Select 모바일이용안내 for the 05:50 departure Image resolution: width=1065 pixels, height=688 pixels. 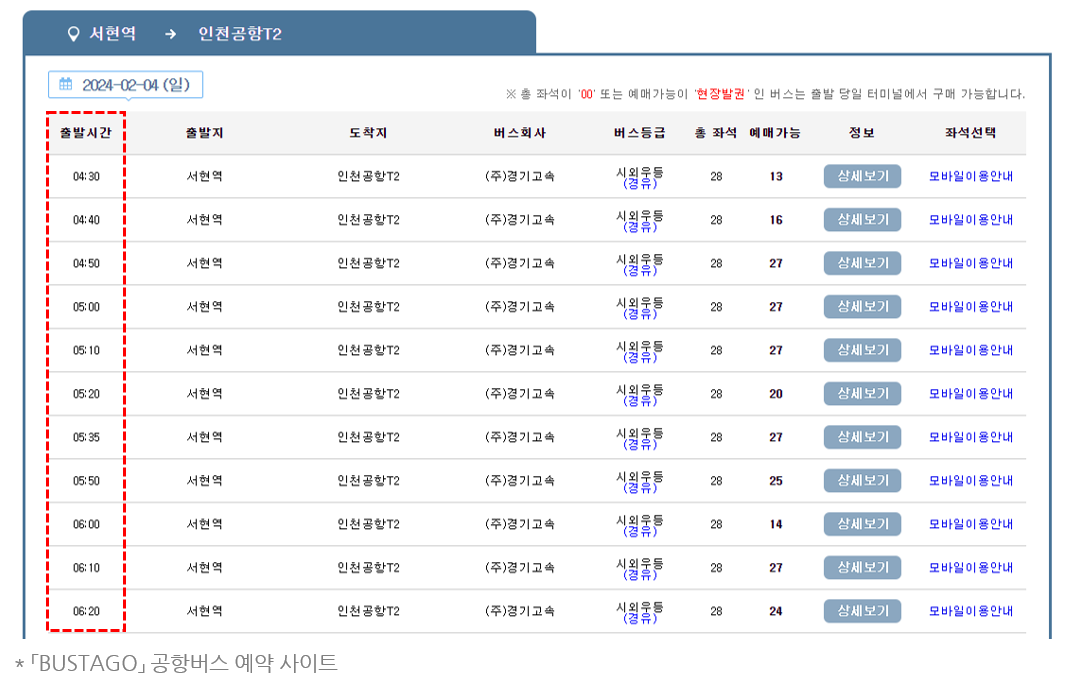point(971,480)
